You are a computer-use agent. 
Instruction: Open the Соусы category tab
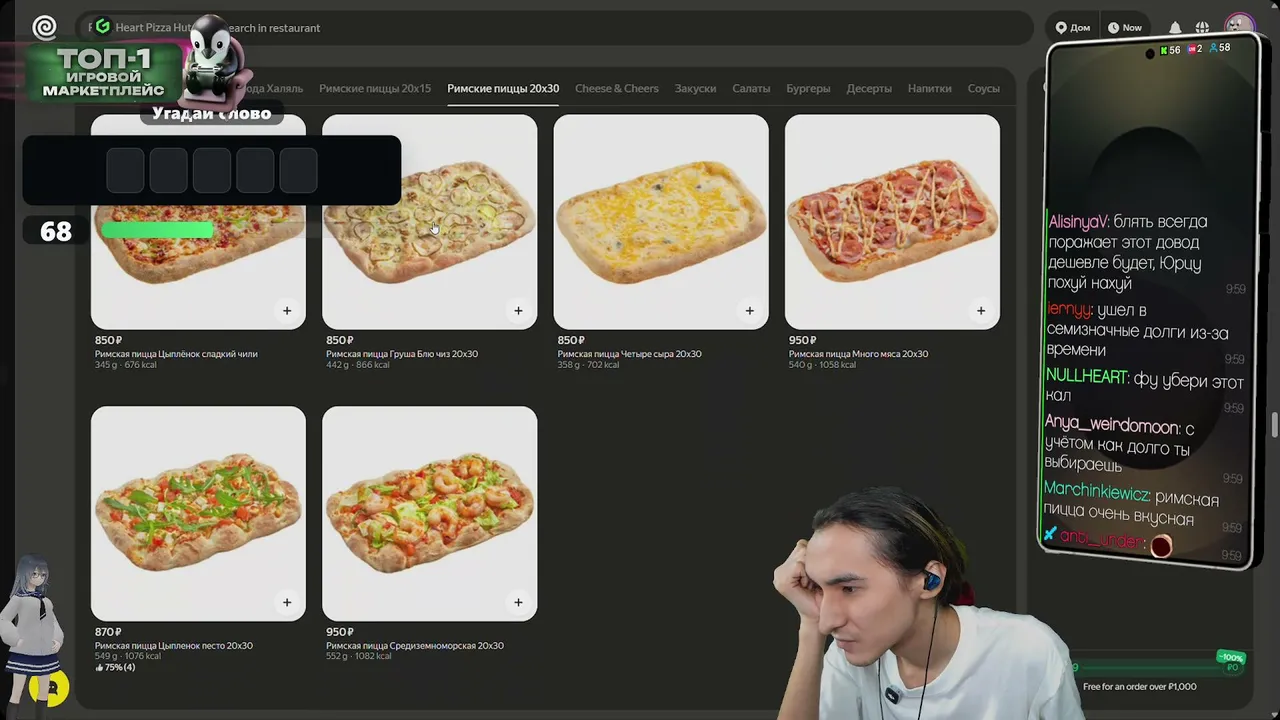pos(984,88)
